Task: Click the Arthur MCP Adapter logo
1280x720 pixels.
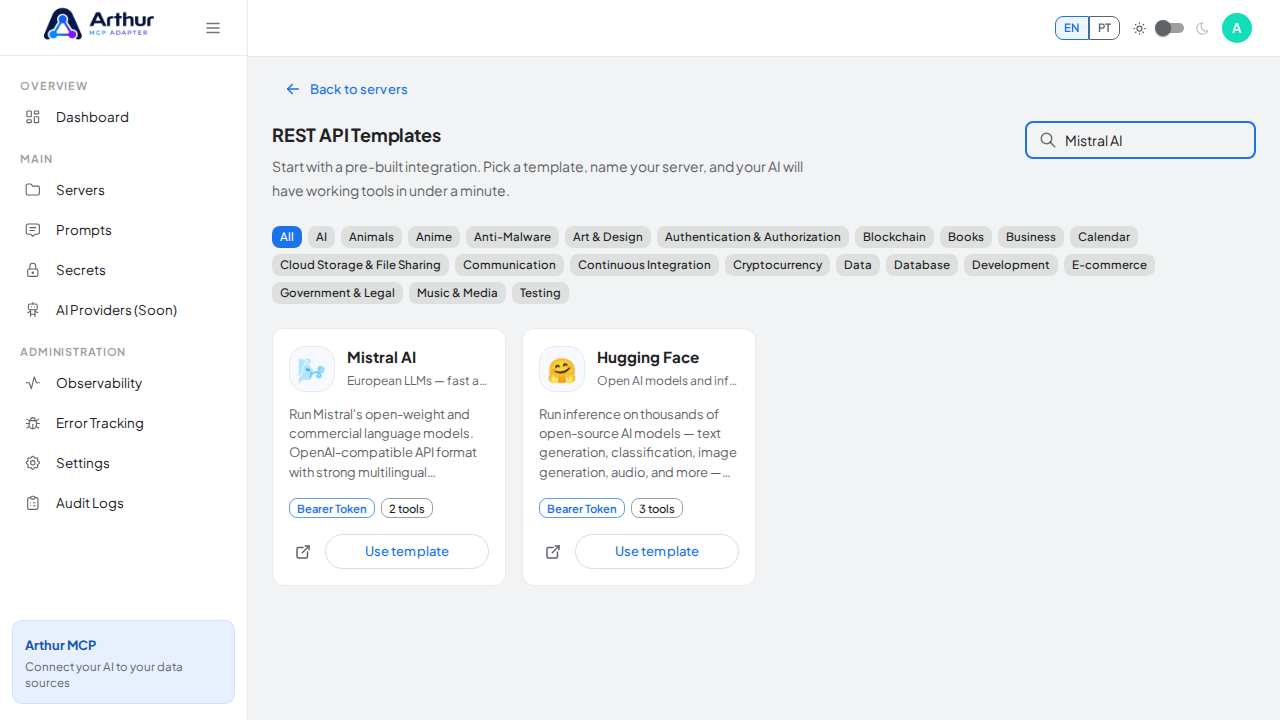Action: click(x=99, y=24)
